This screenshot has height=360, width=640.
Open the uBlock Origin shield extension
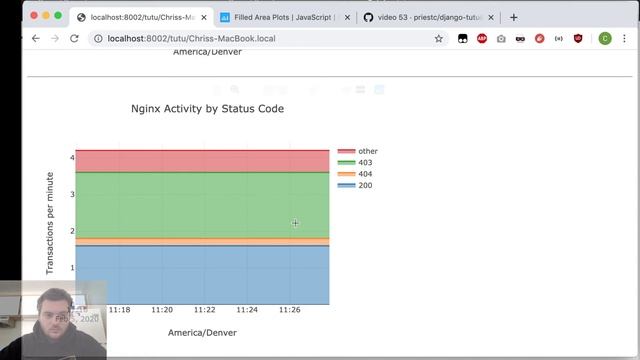pos(578,38)
